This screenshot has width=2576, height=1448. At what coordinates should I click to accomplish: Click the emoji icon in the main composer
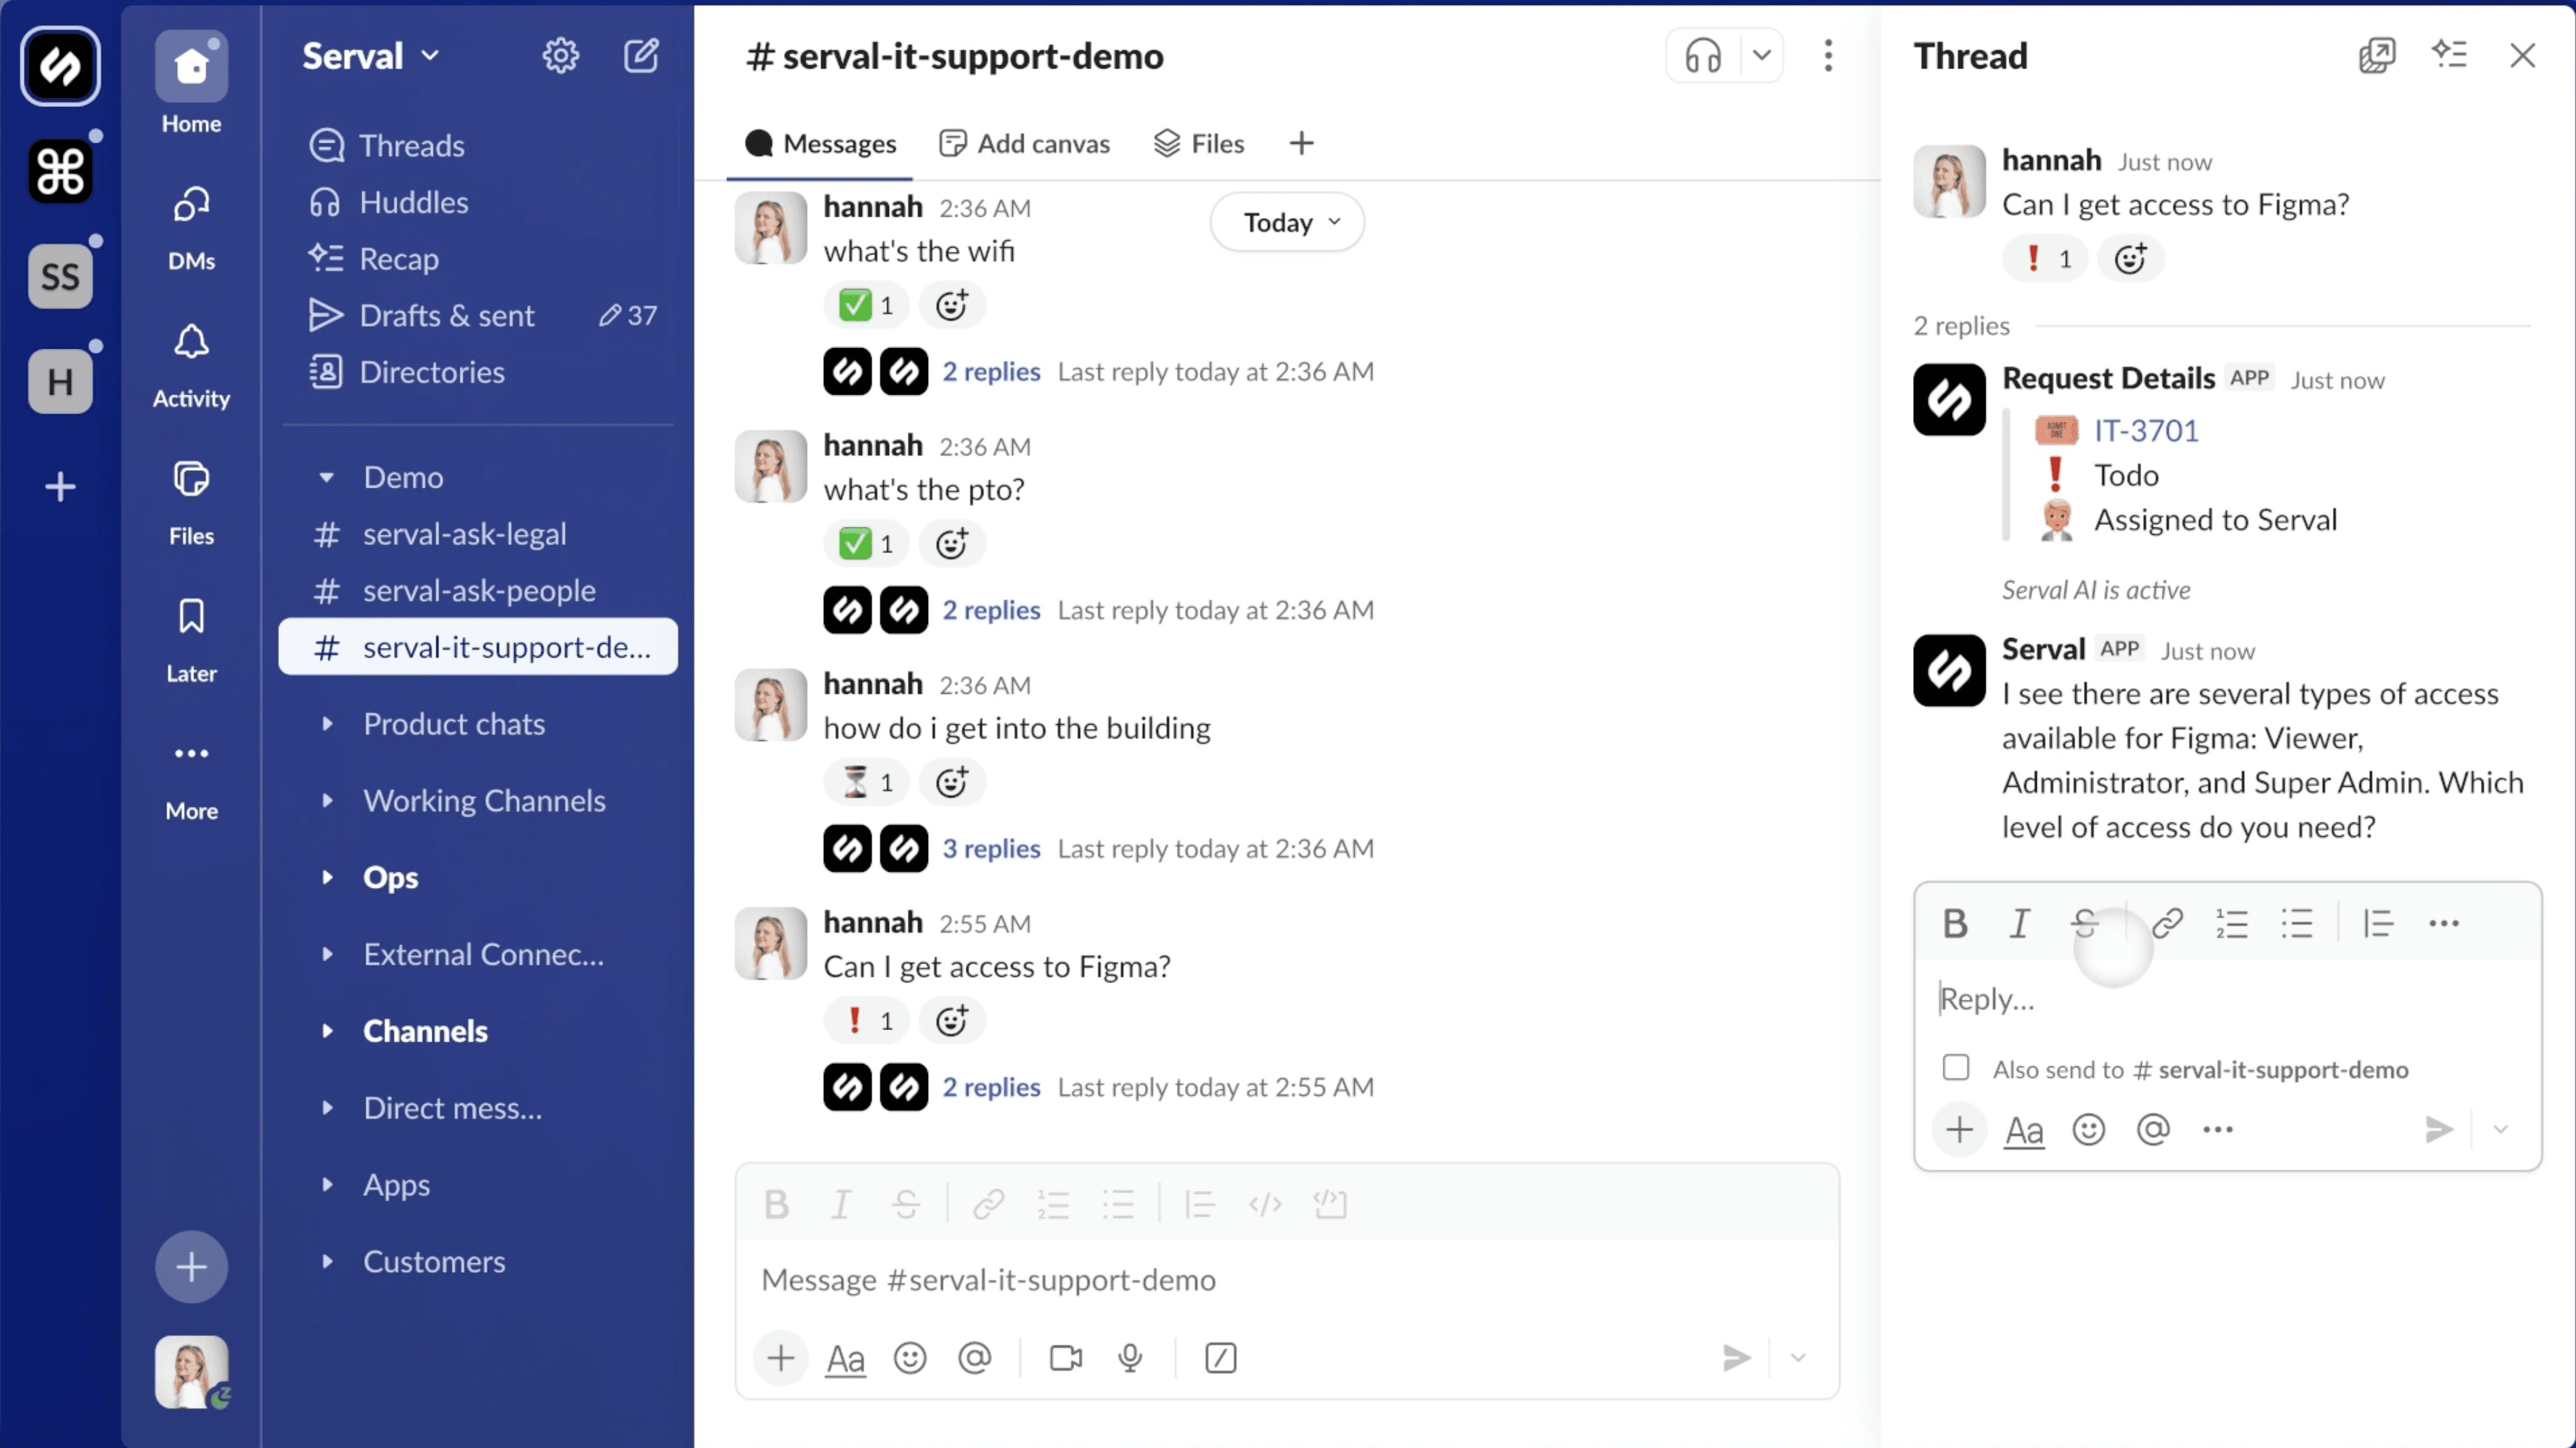tap(909, 1357)
